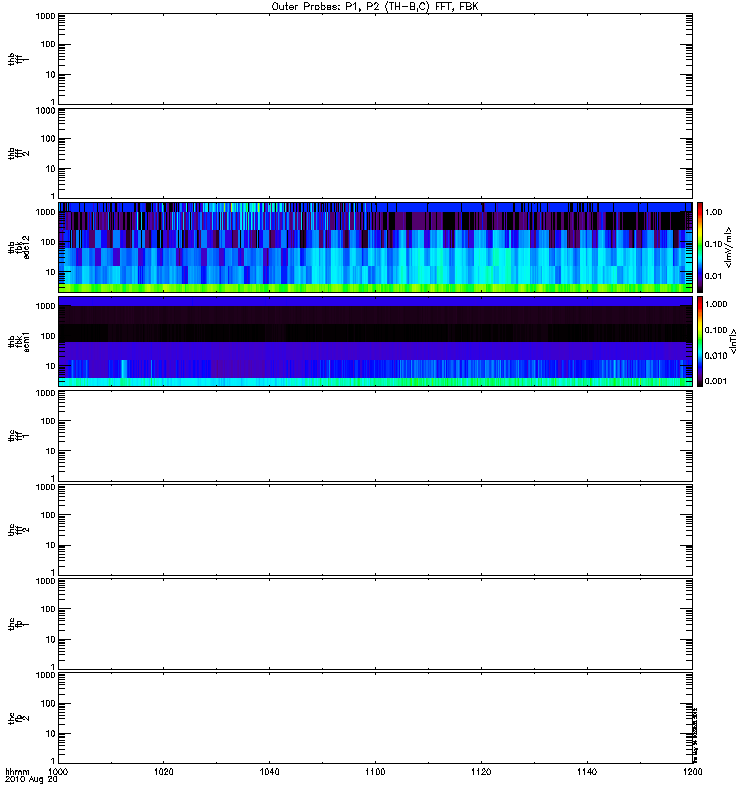Click the '1100' time tick label
Image resolution: width=750 pixels, height=800 pixels.
pos(375,771)
